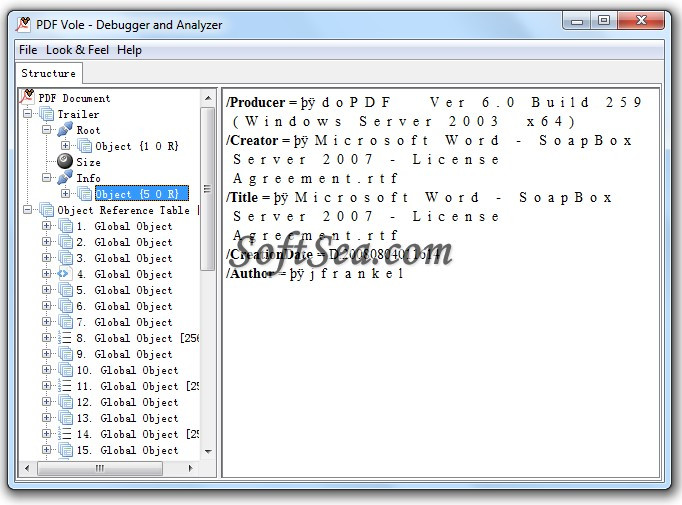Collapse the Object Reference Table node
The width and height of the screenshot is (682, 505).
(x=27, y=210)
